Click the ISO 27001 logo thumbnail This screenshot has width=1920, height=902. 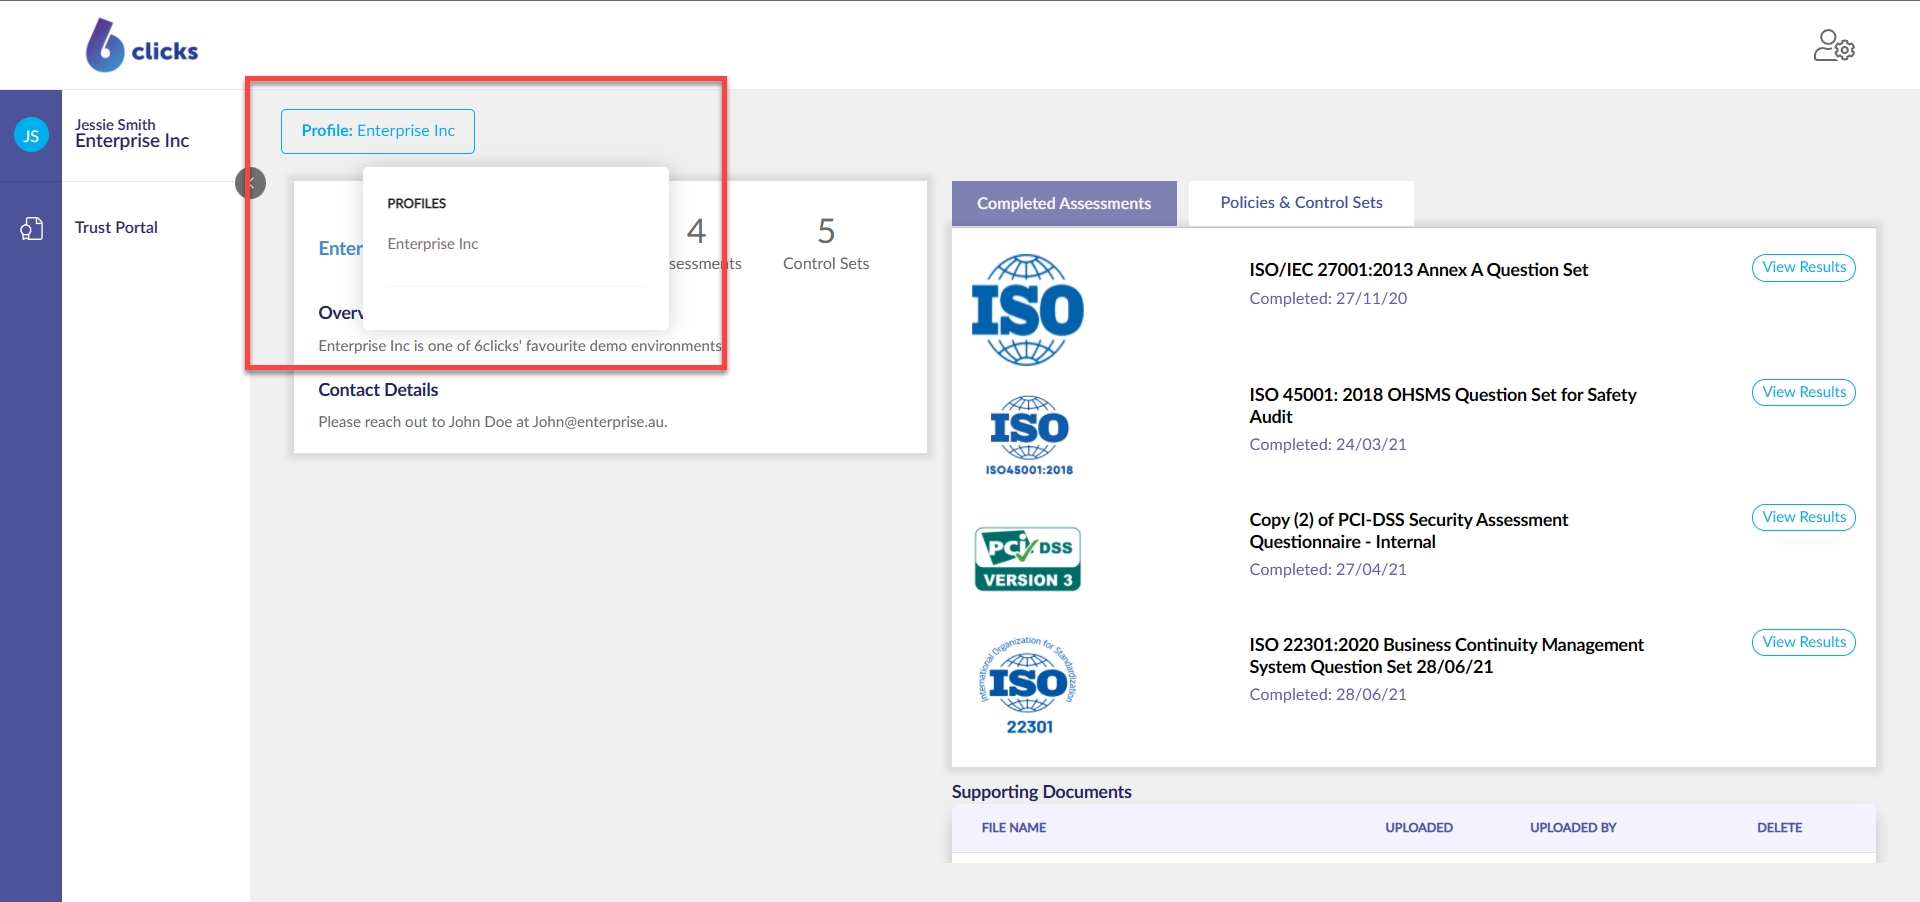pos(1028,309)
